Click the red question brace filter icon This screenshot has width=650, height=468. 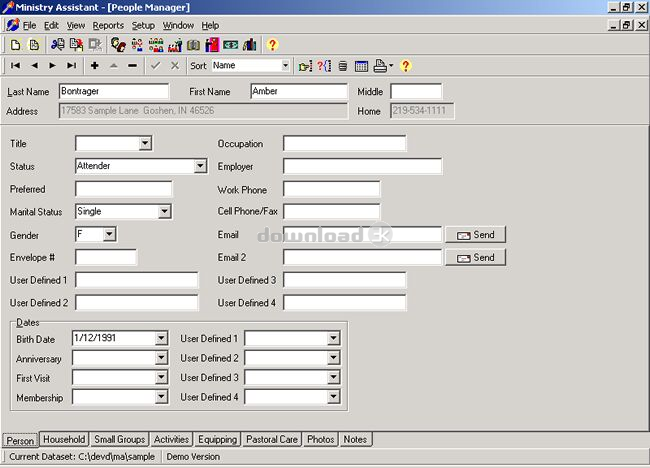point(324,66)
